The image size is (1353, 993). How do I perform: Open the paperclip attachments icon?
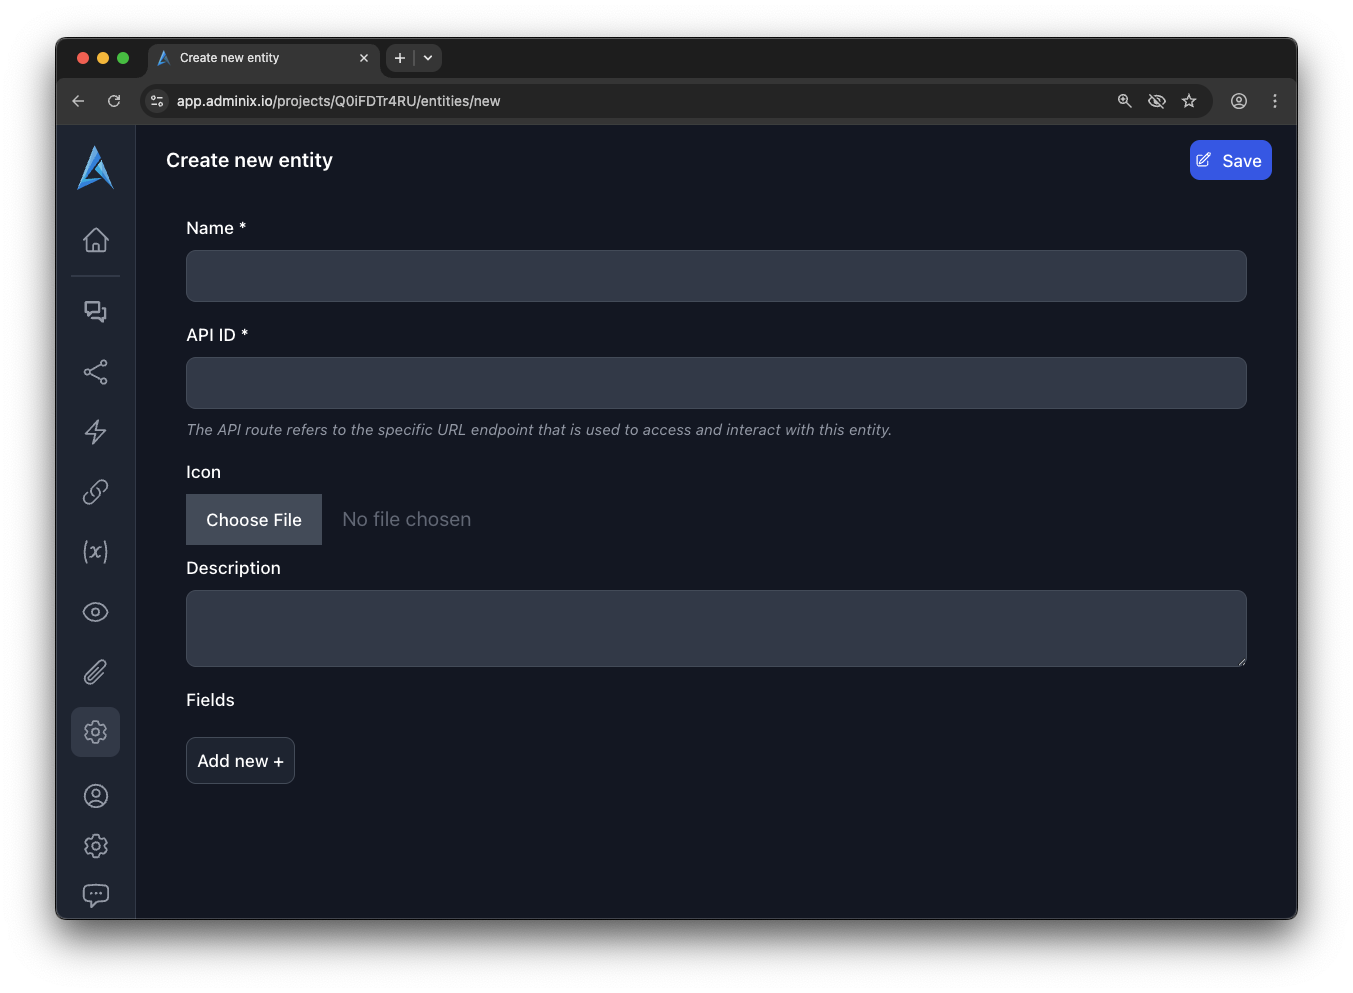(96, 672)
